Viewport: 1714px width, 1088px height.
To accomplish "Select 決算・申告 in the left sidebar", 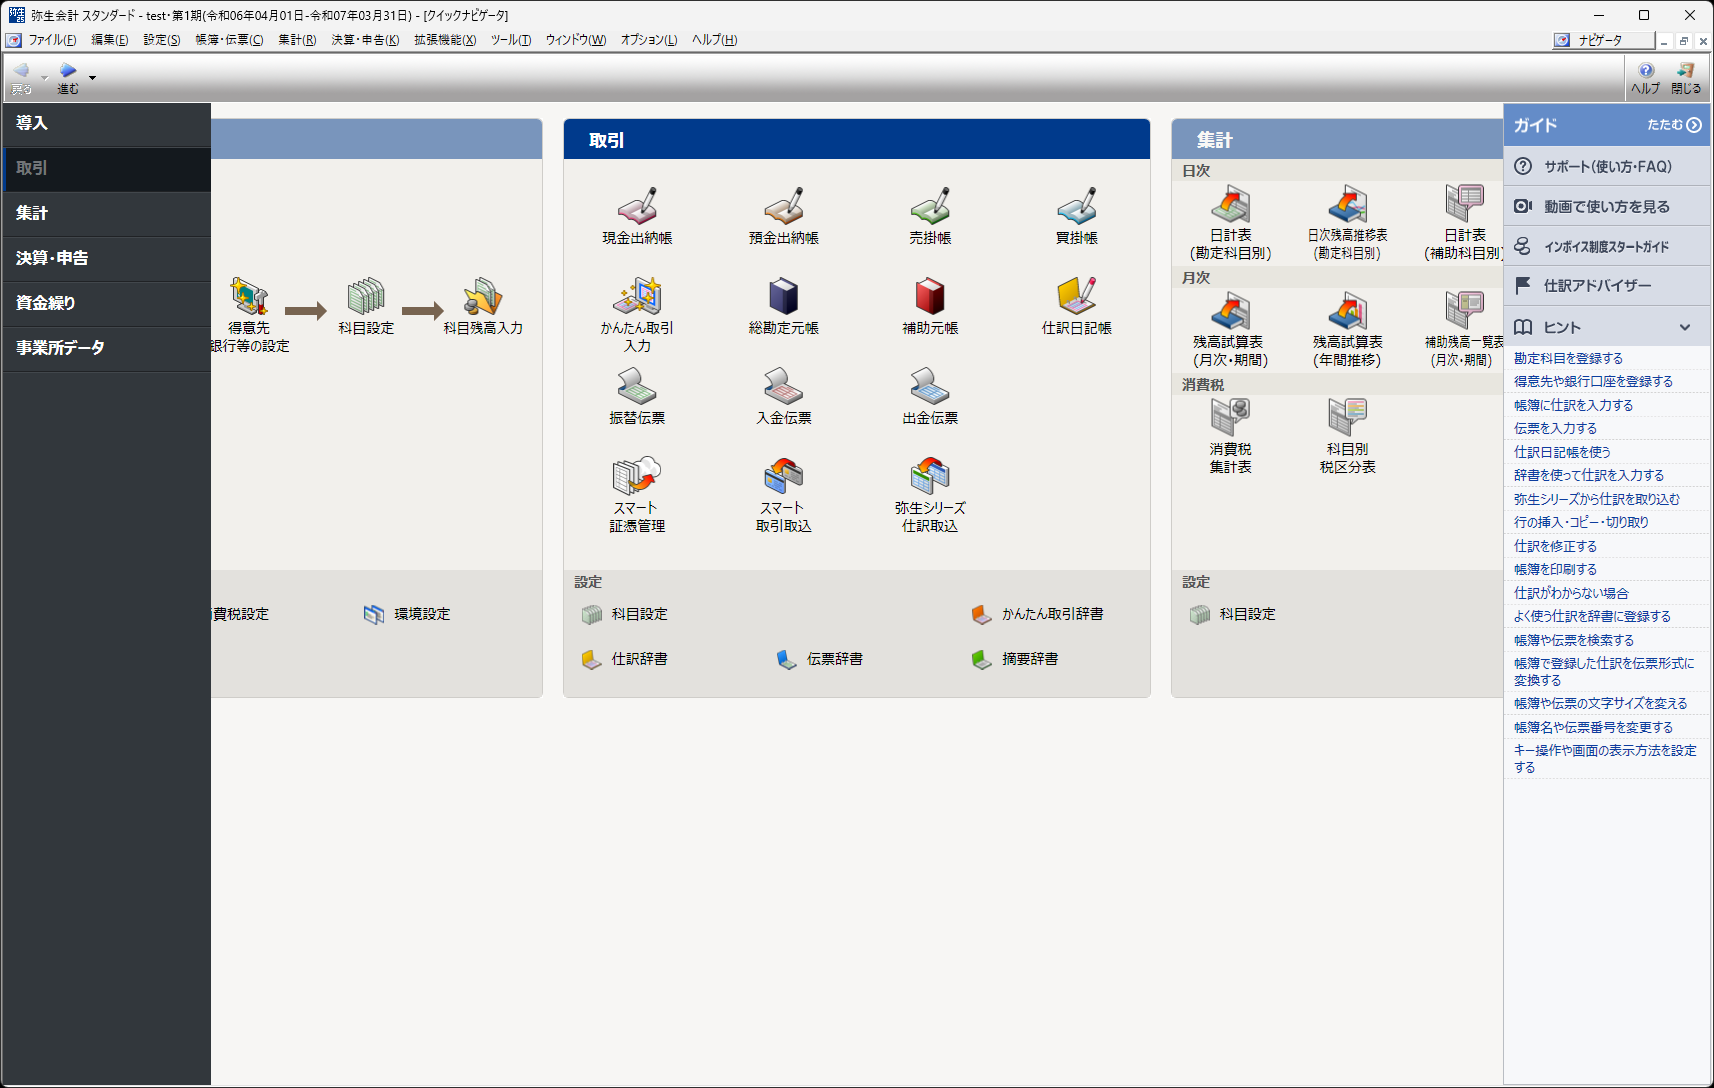I will tap(106, 258).
